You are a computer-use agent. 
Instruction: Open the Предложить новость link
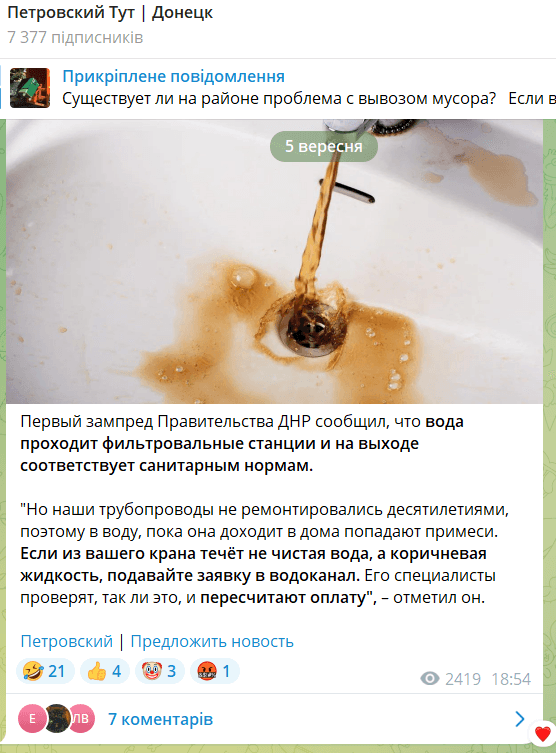click(212, 642)
